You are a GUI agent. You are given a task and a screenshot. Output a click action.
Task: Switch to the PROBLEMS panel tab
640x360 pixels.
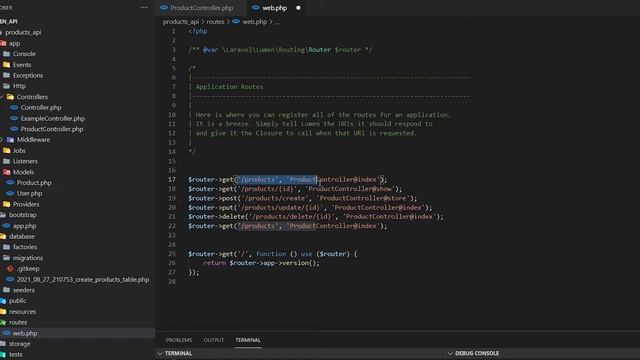pos(179,340)
